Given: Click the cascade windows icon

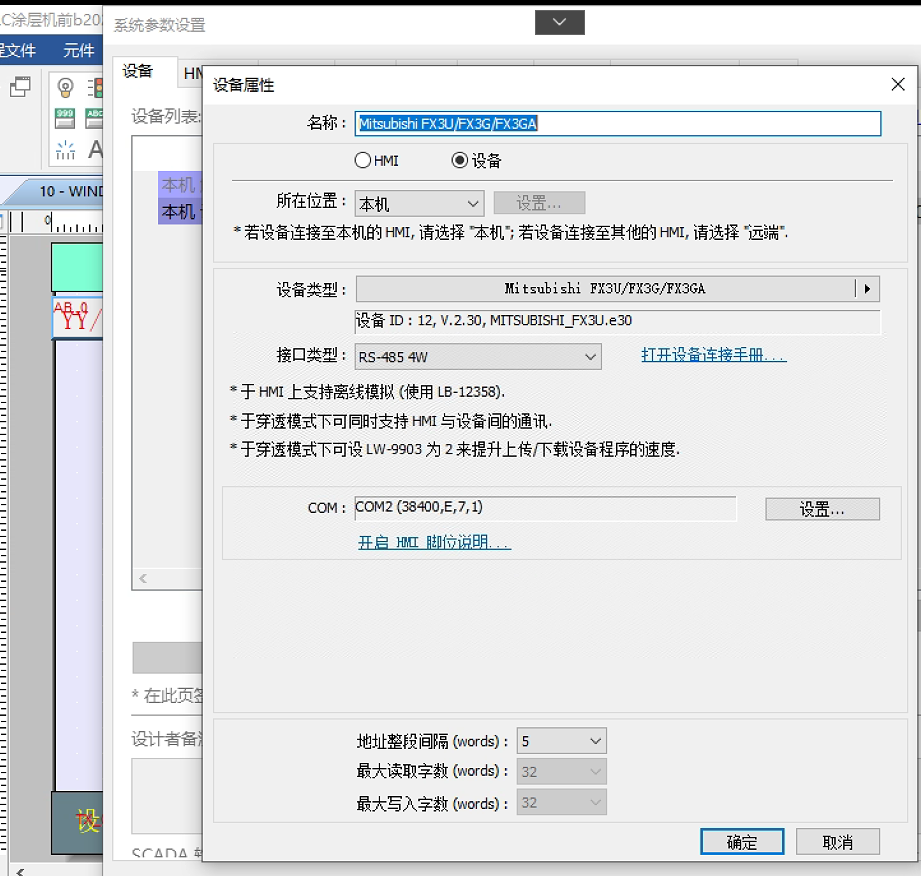Looking at the screenshot, I should [20, 87].
